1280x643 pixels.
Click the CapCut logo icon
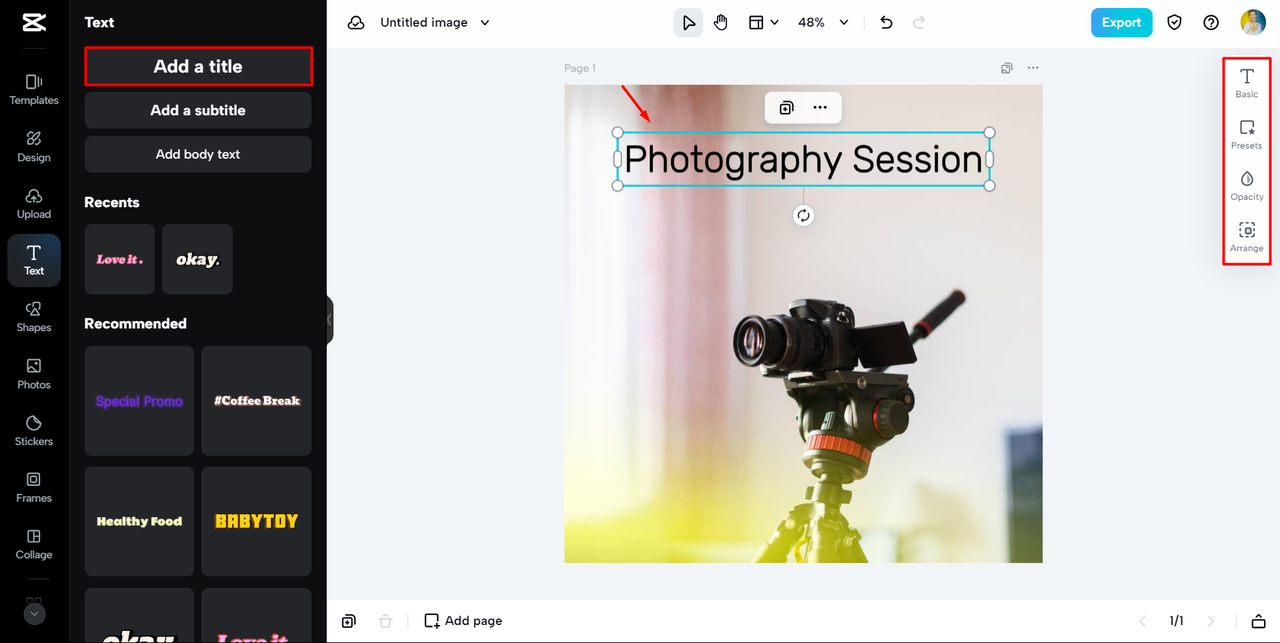[34, 23]
